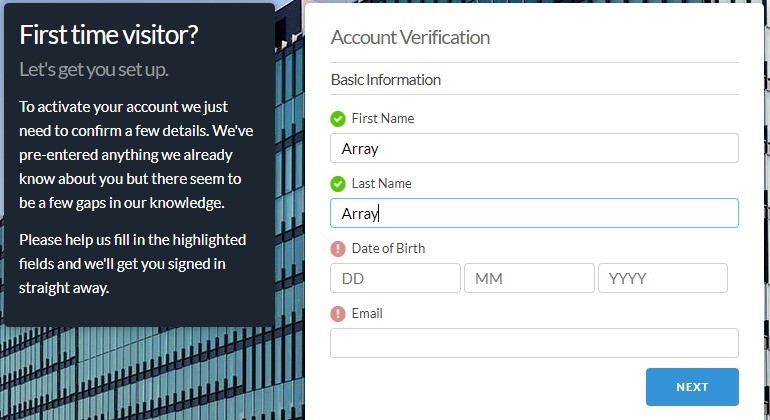770x420 pixels.
Task: Select the MM month input box
Action: coord(529,278)
